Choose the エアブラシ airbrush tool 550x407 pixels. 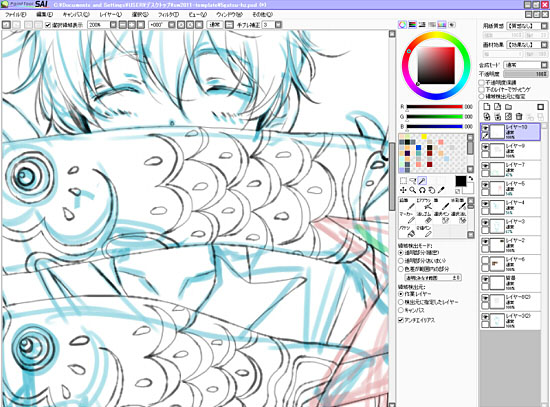tap(424, 204)
